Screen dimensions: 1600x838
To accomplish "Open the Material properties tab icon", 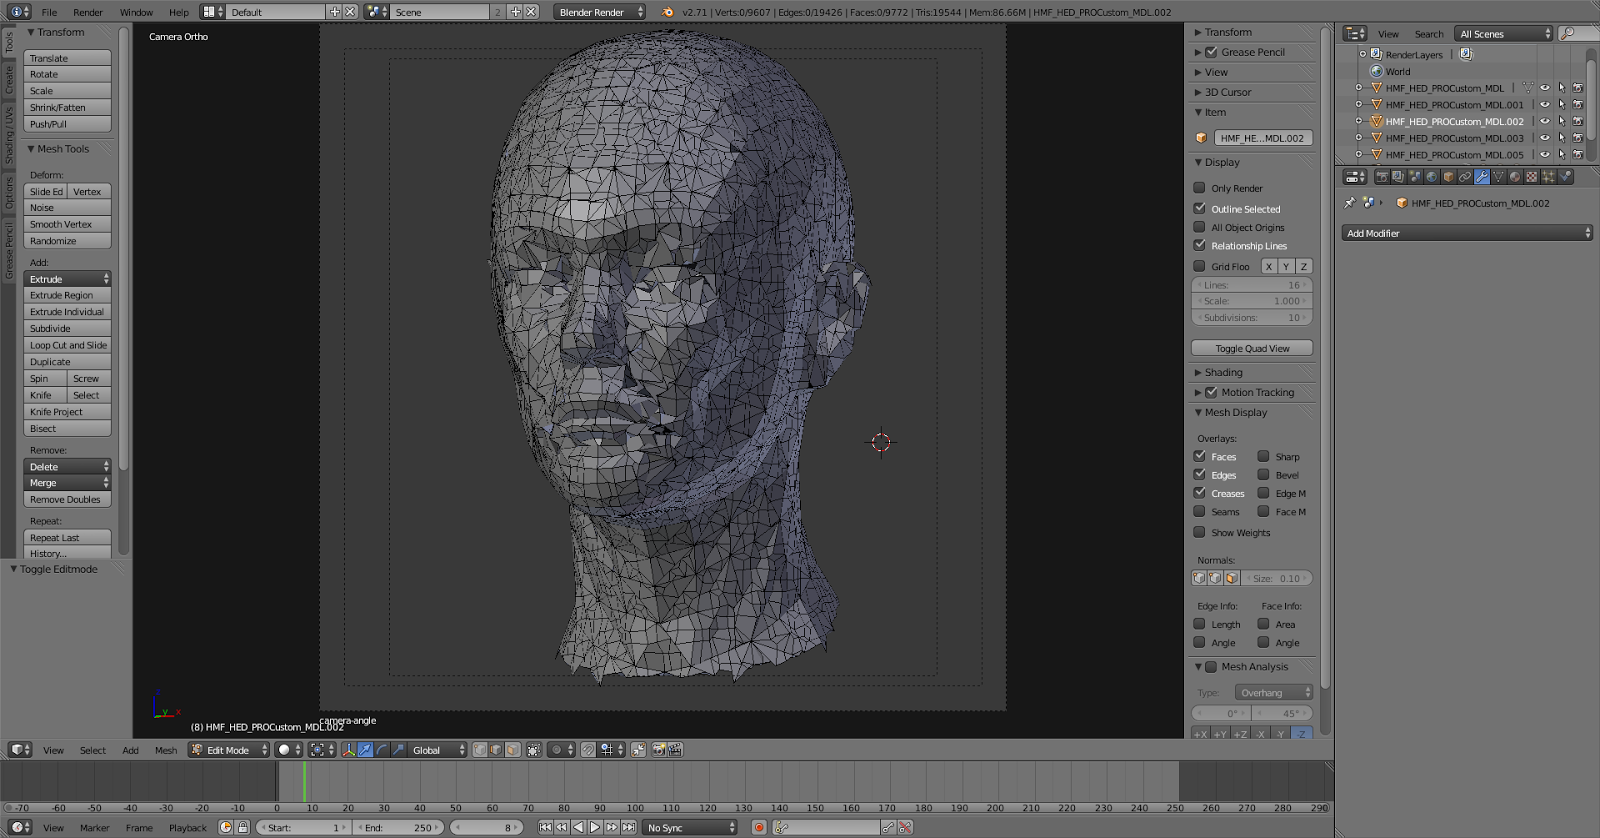I will (x=1515, y=177).
